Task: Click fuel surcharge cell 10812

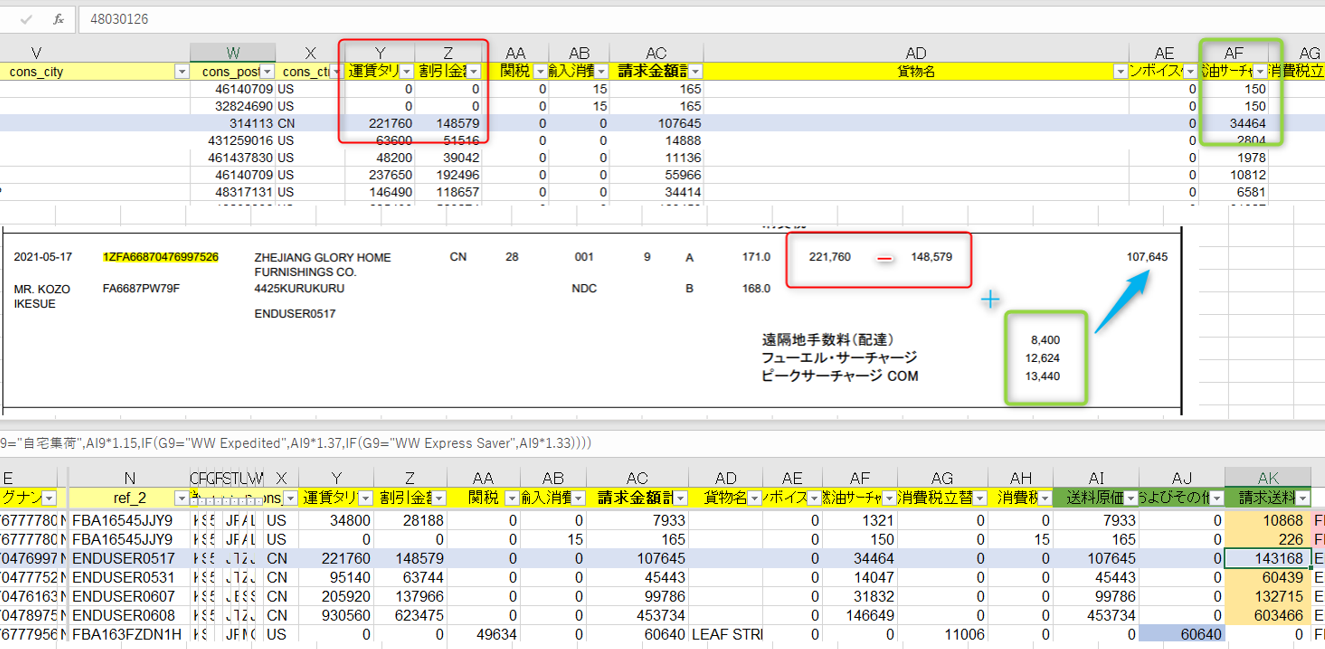Action: tap(1234, 175)
